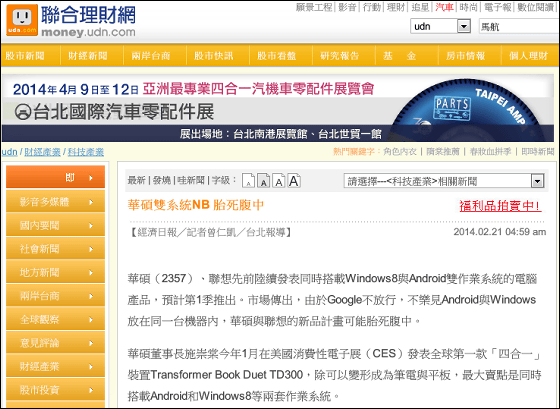Expand the 意見評論 sidebar arrow
560x409 pixels.
coord(91,343)
